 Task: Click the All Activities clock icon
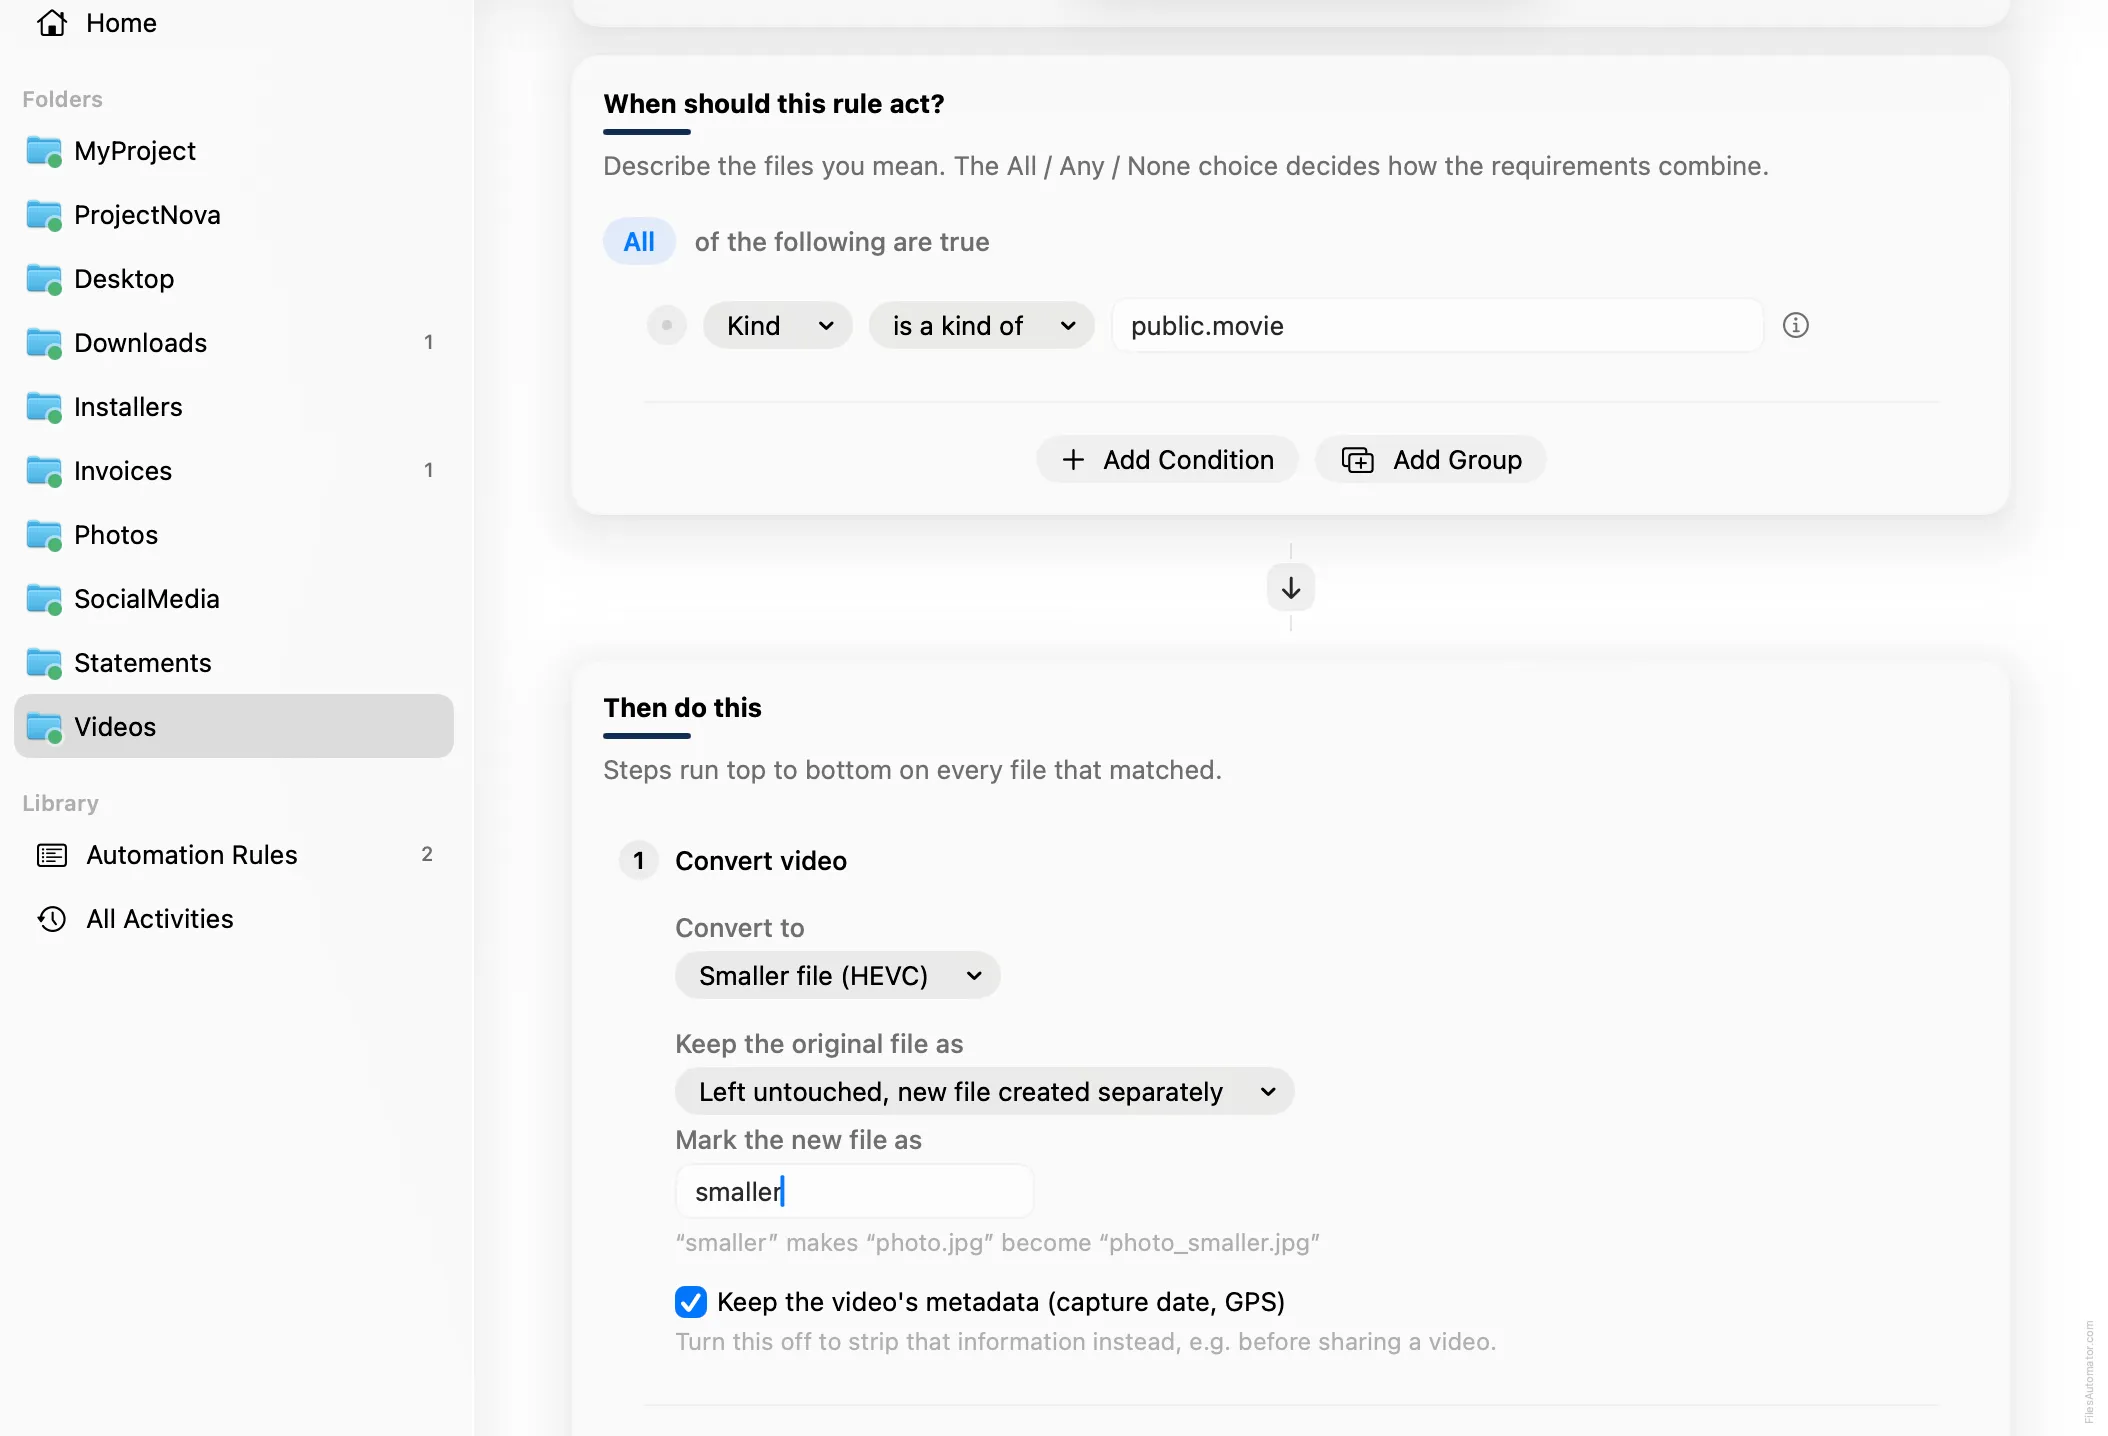tap(52, 919)
